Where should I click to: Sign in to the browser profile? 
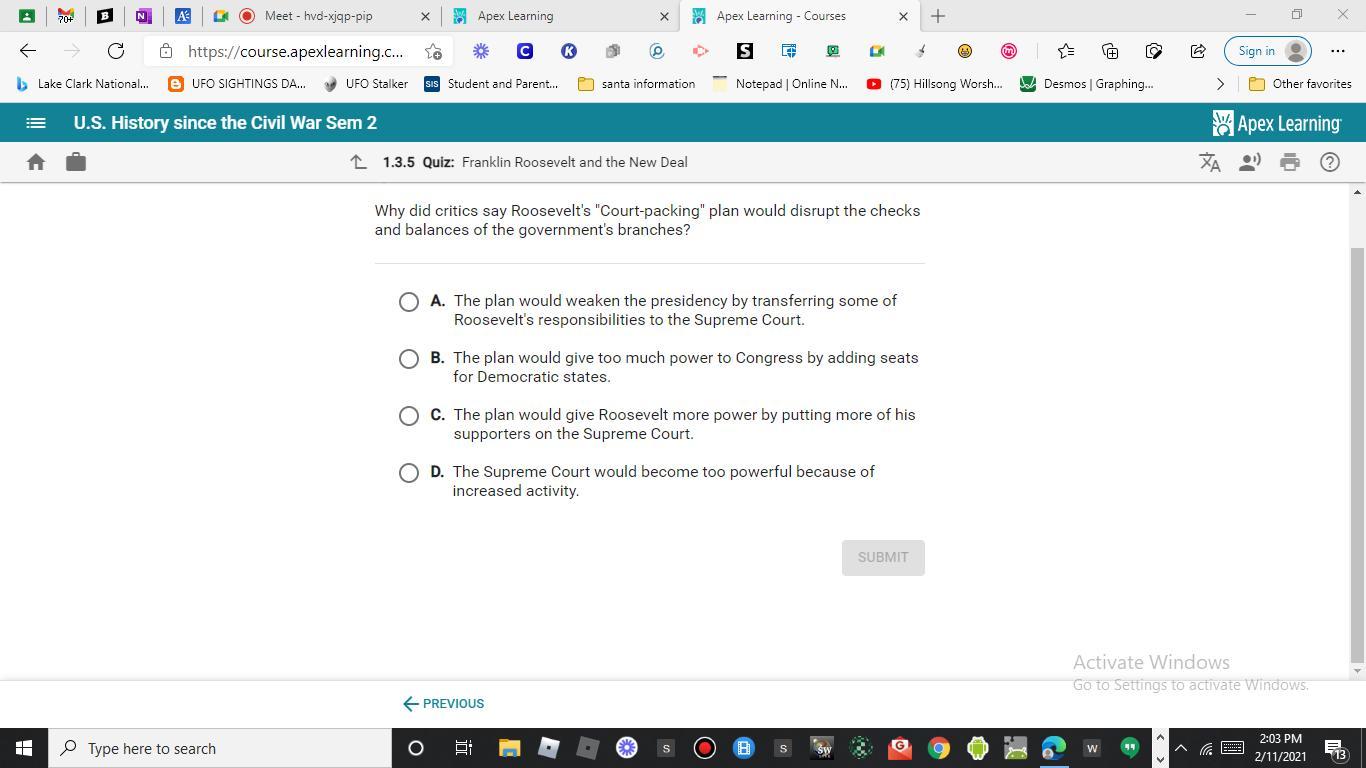click(1267, 51)
